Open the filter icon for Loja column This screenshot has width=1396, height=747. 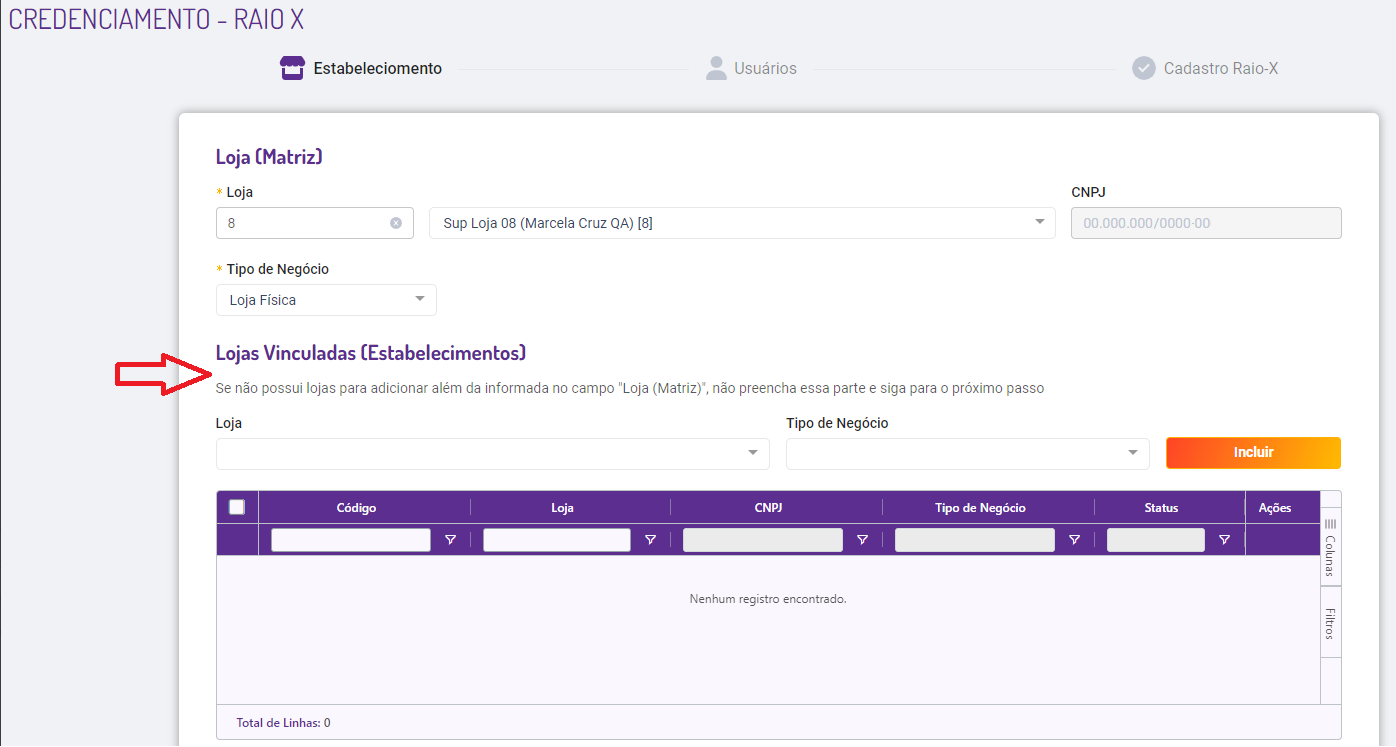650,540
